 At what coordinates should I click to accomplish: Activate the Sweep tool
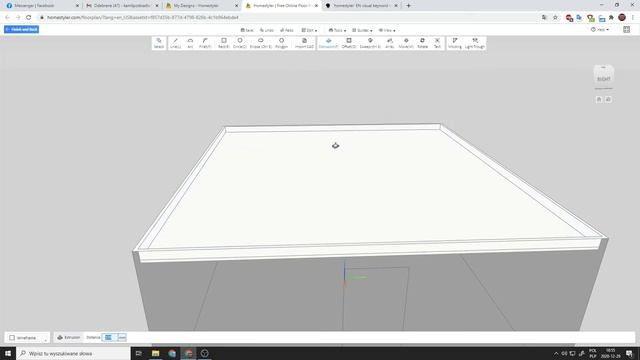[x=370, y=43]
